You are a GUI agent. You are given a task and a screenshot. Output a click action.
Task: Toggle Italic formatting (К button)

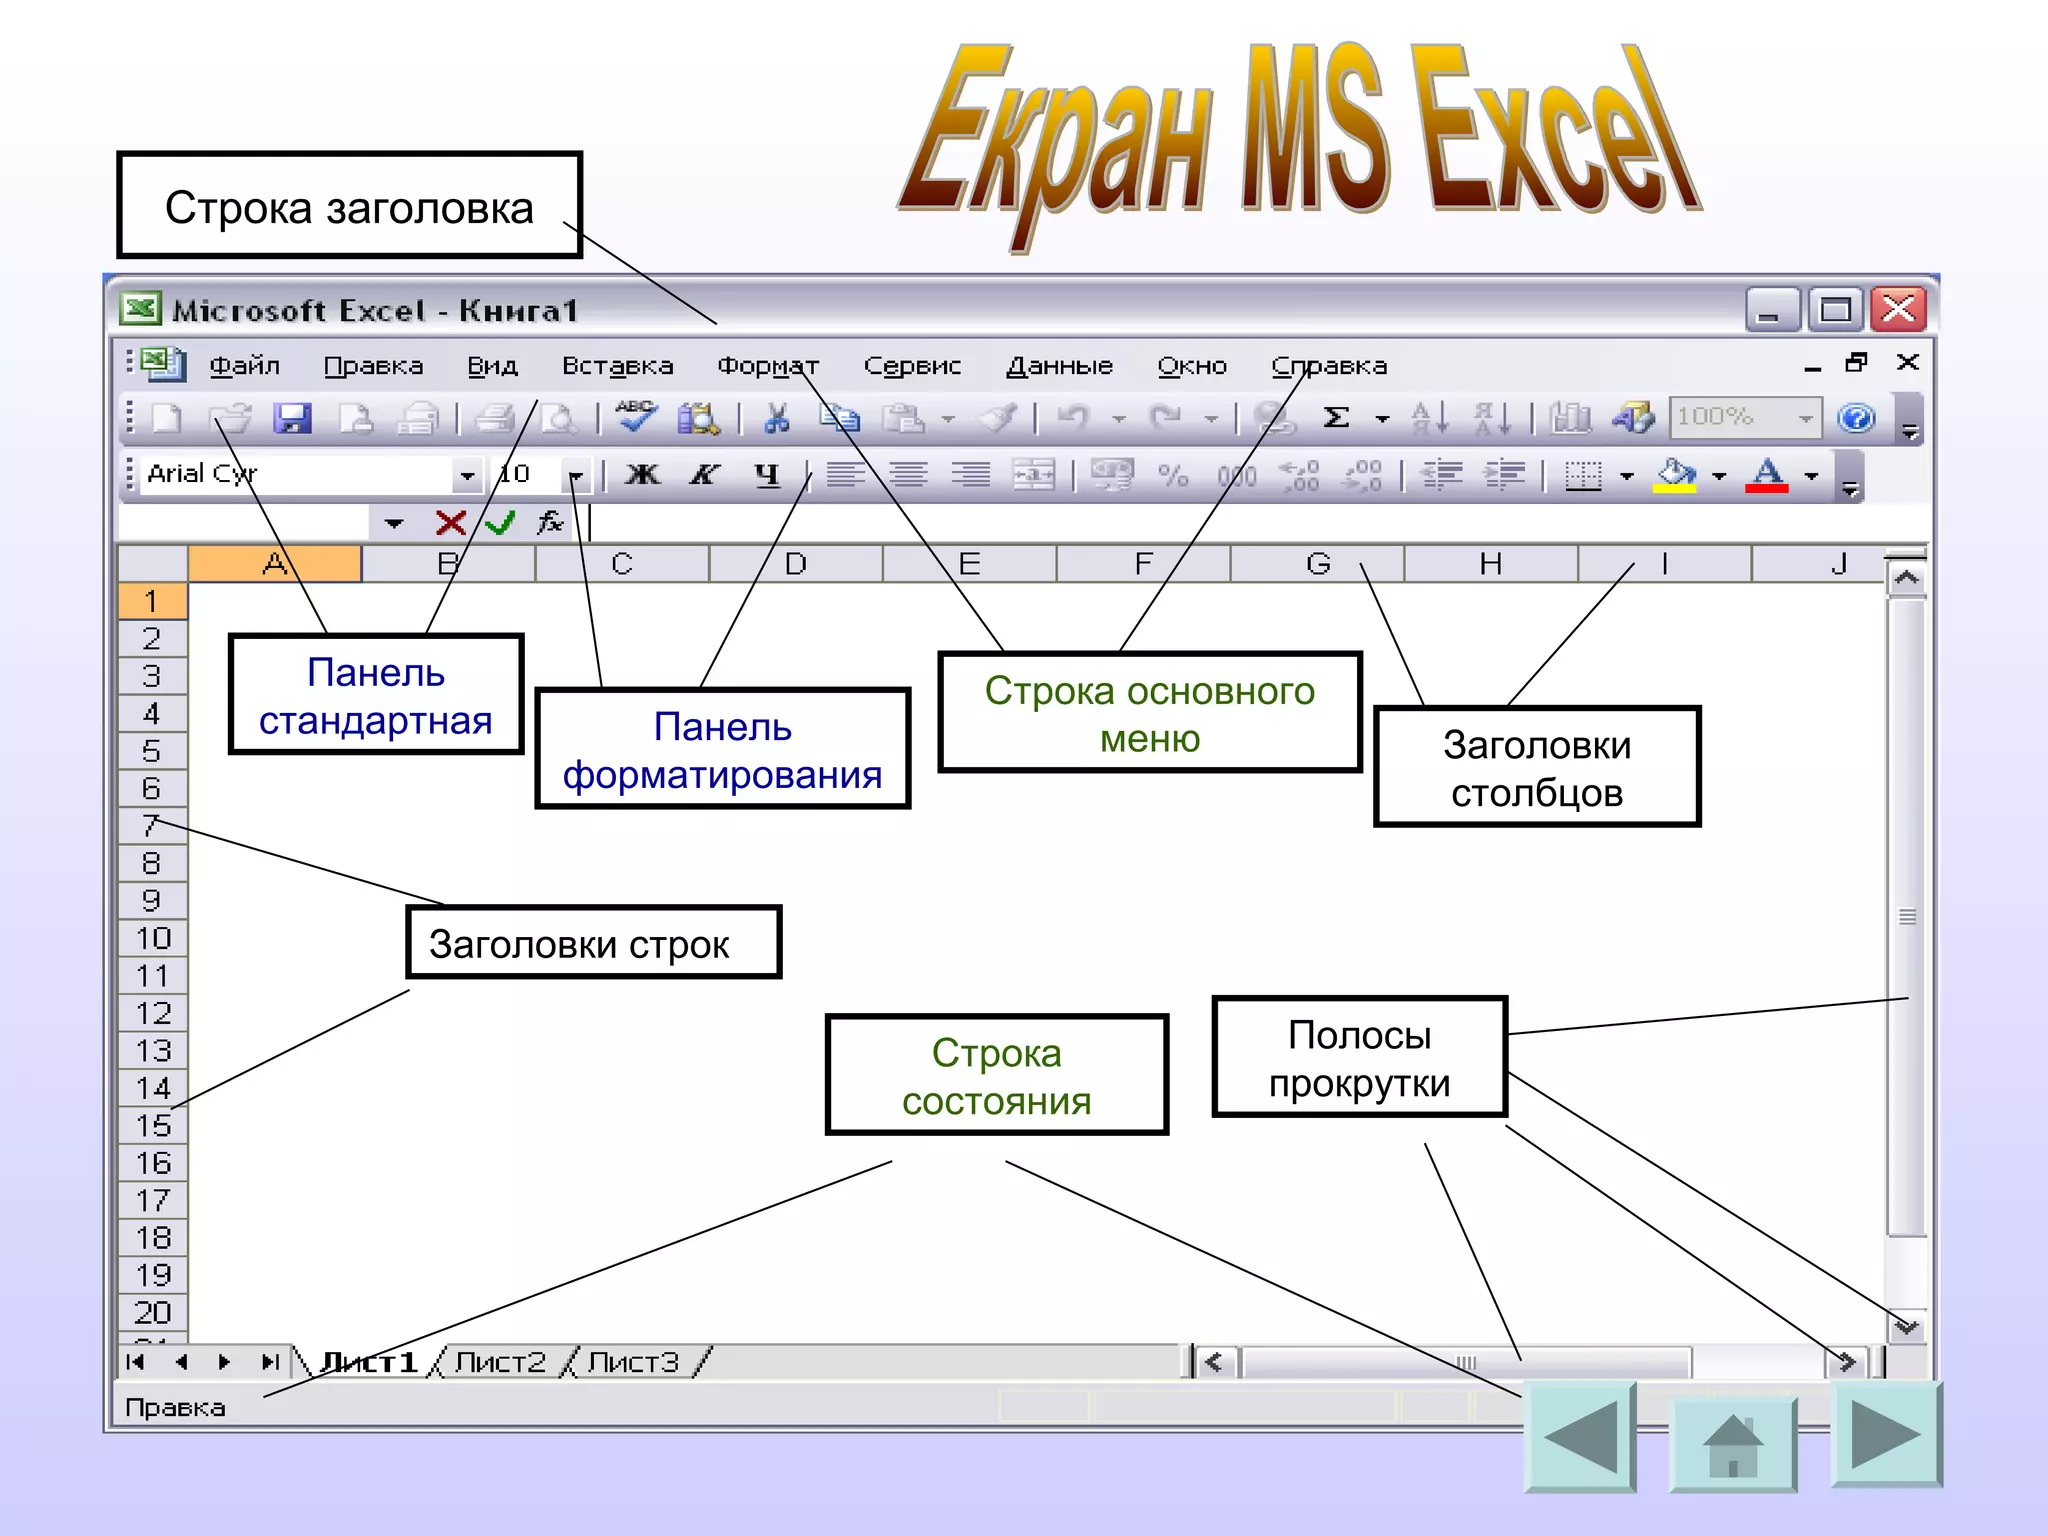pos(705,474)
